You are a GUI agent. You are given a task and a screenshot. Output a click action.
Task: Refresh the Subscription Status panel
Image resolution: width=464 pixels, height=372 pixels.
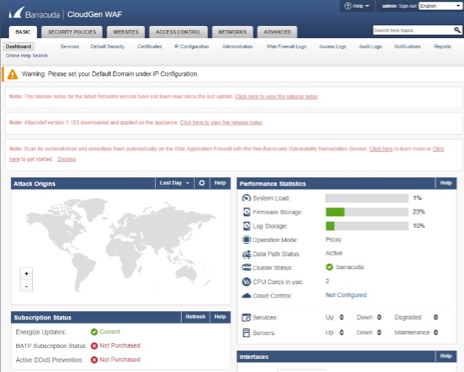coord(196,317)
